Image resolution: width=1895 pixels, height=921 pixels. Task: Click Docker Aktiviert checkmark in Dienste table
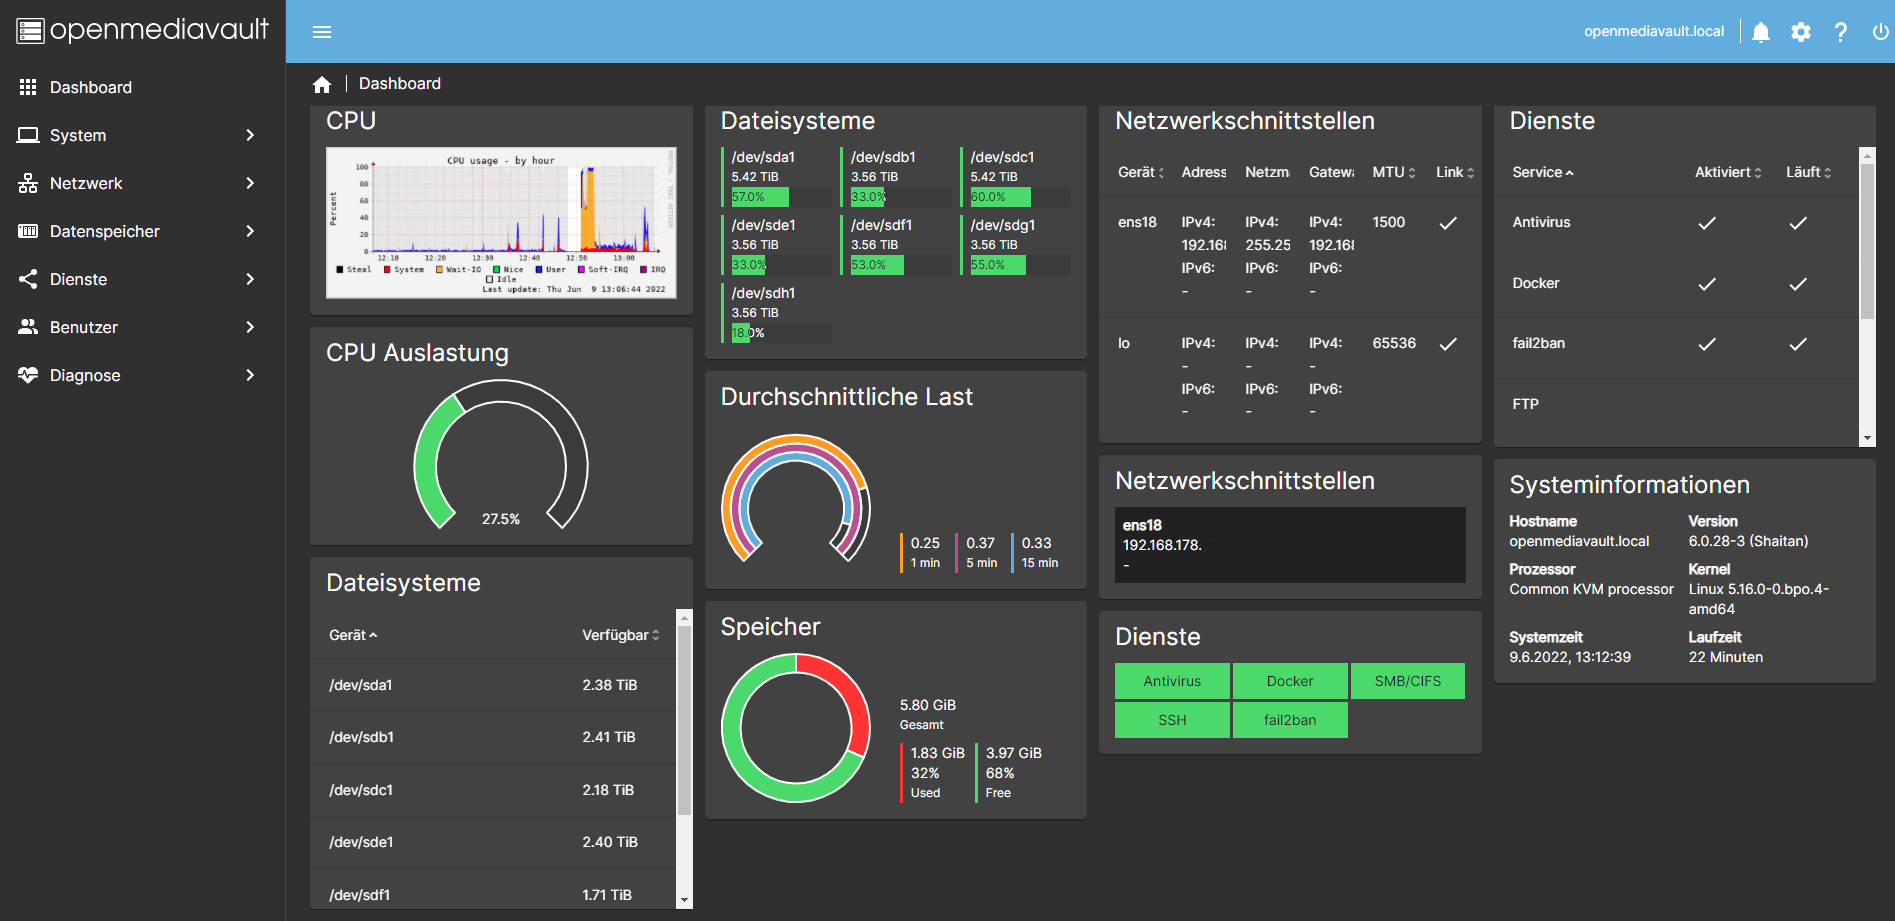coord(1707,284)
